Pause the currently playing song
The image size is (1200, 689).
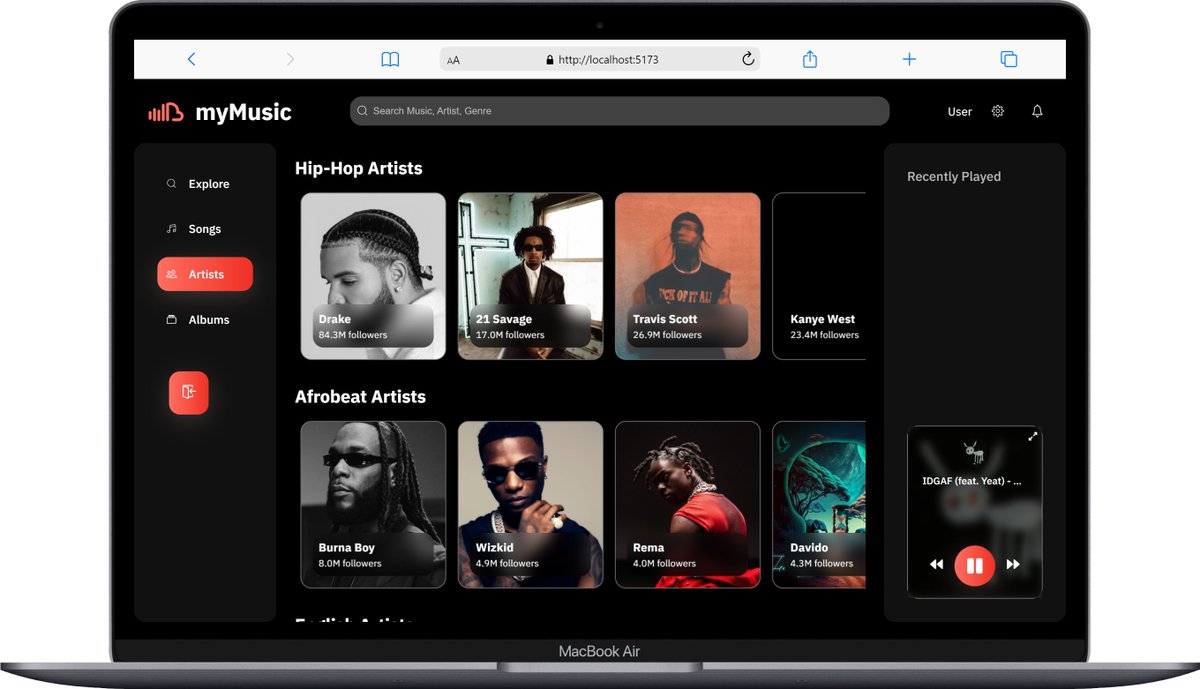974,565
